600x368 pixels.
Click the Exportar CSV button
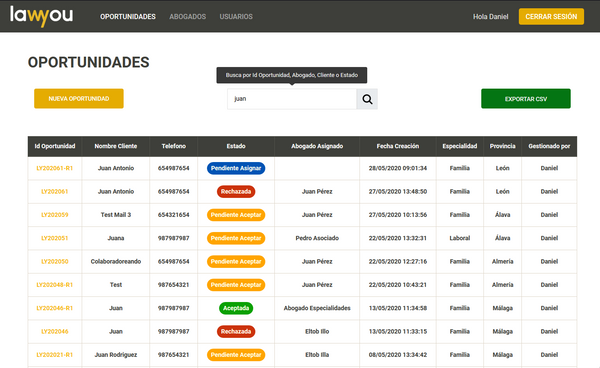[526, 99]
